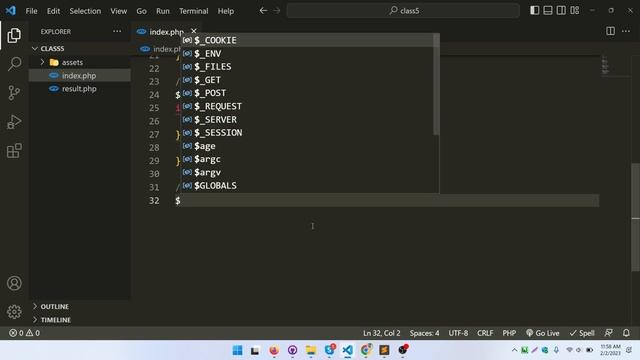
Task: Open the customize layout icon
Action: 575,11
